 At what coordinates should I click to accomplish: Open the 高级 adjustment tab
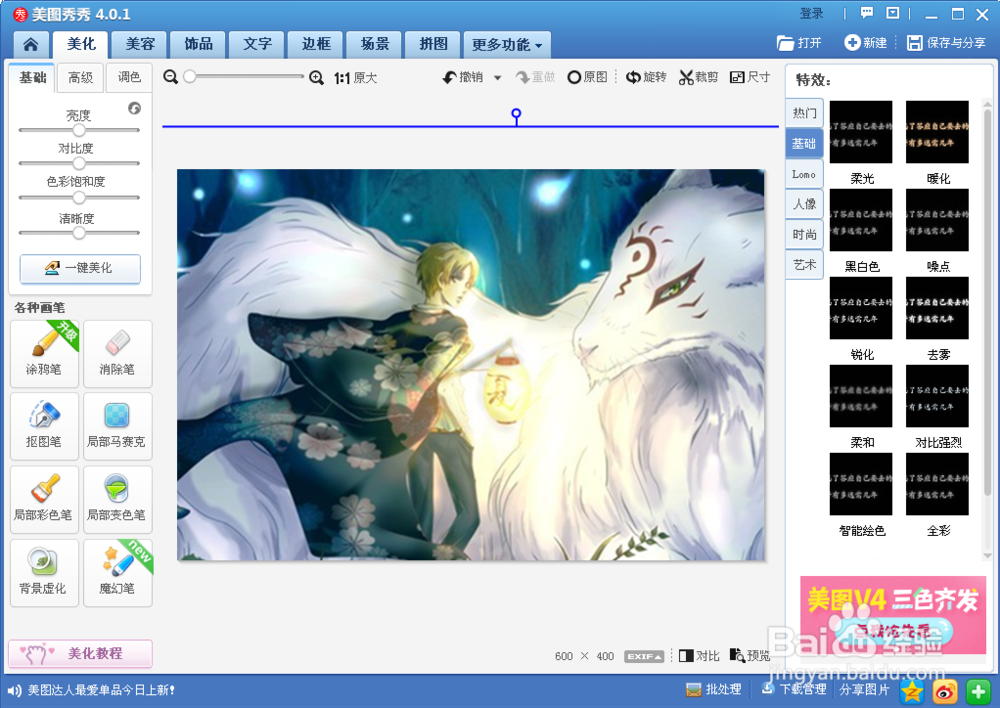[x=80, y=78]
